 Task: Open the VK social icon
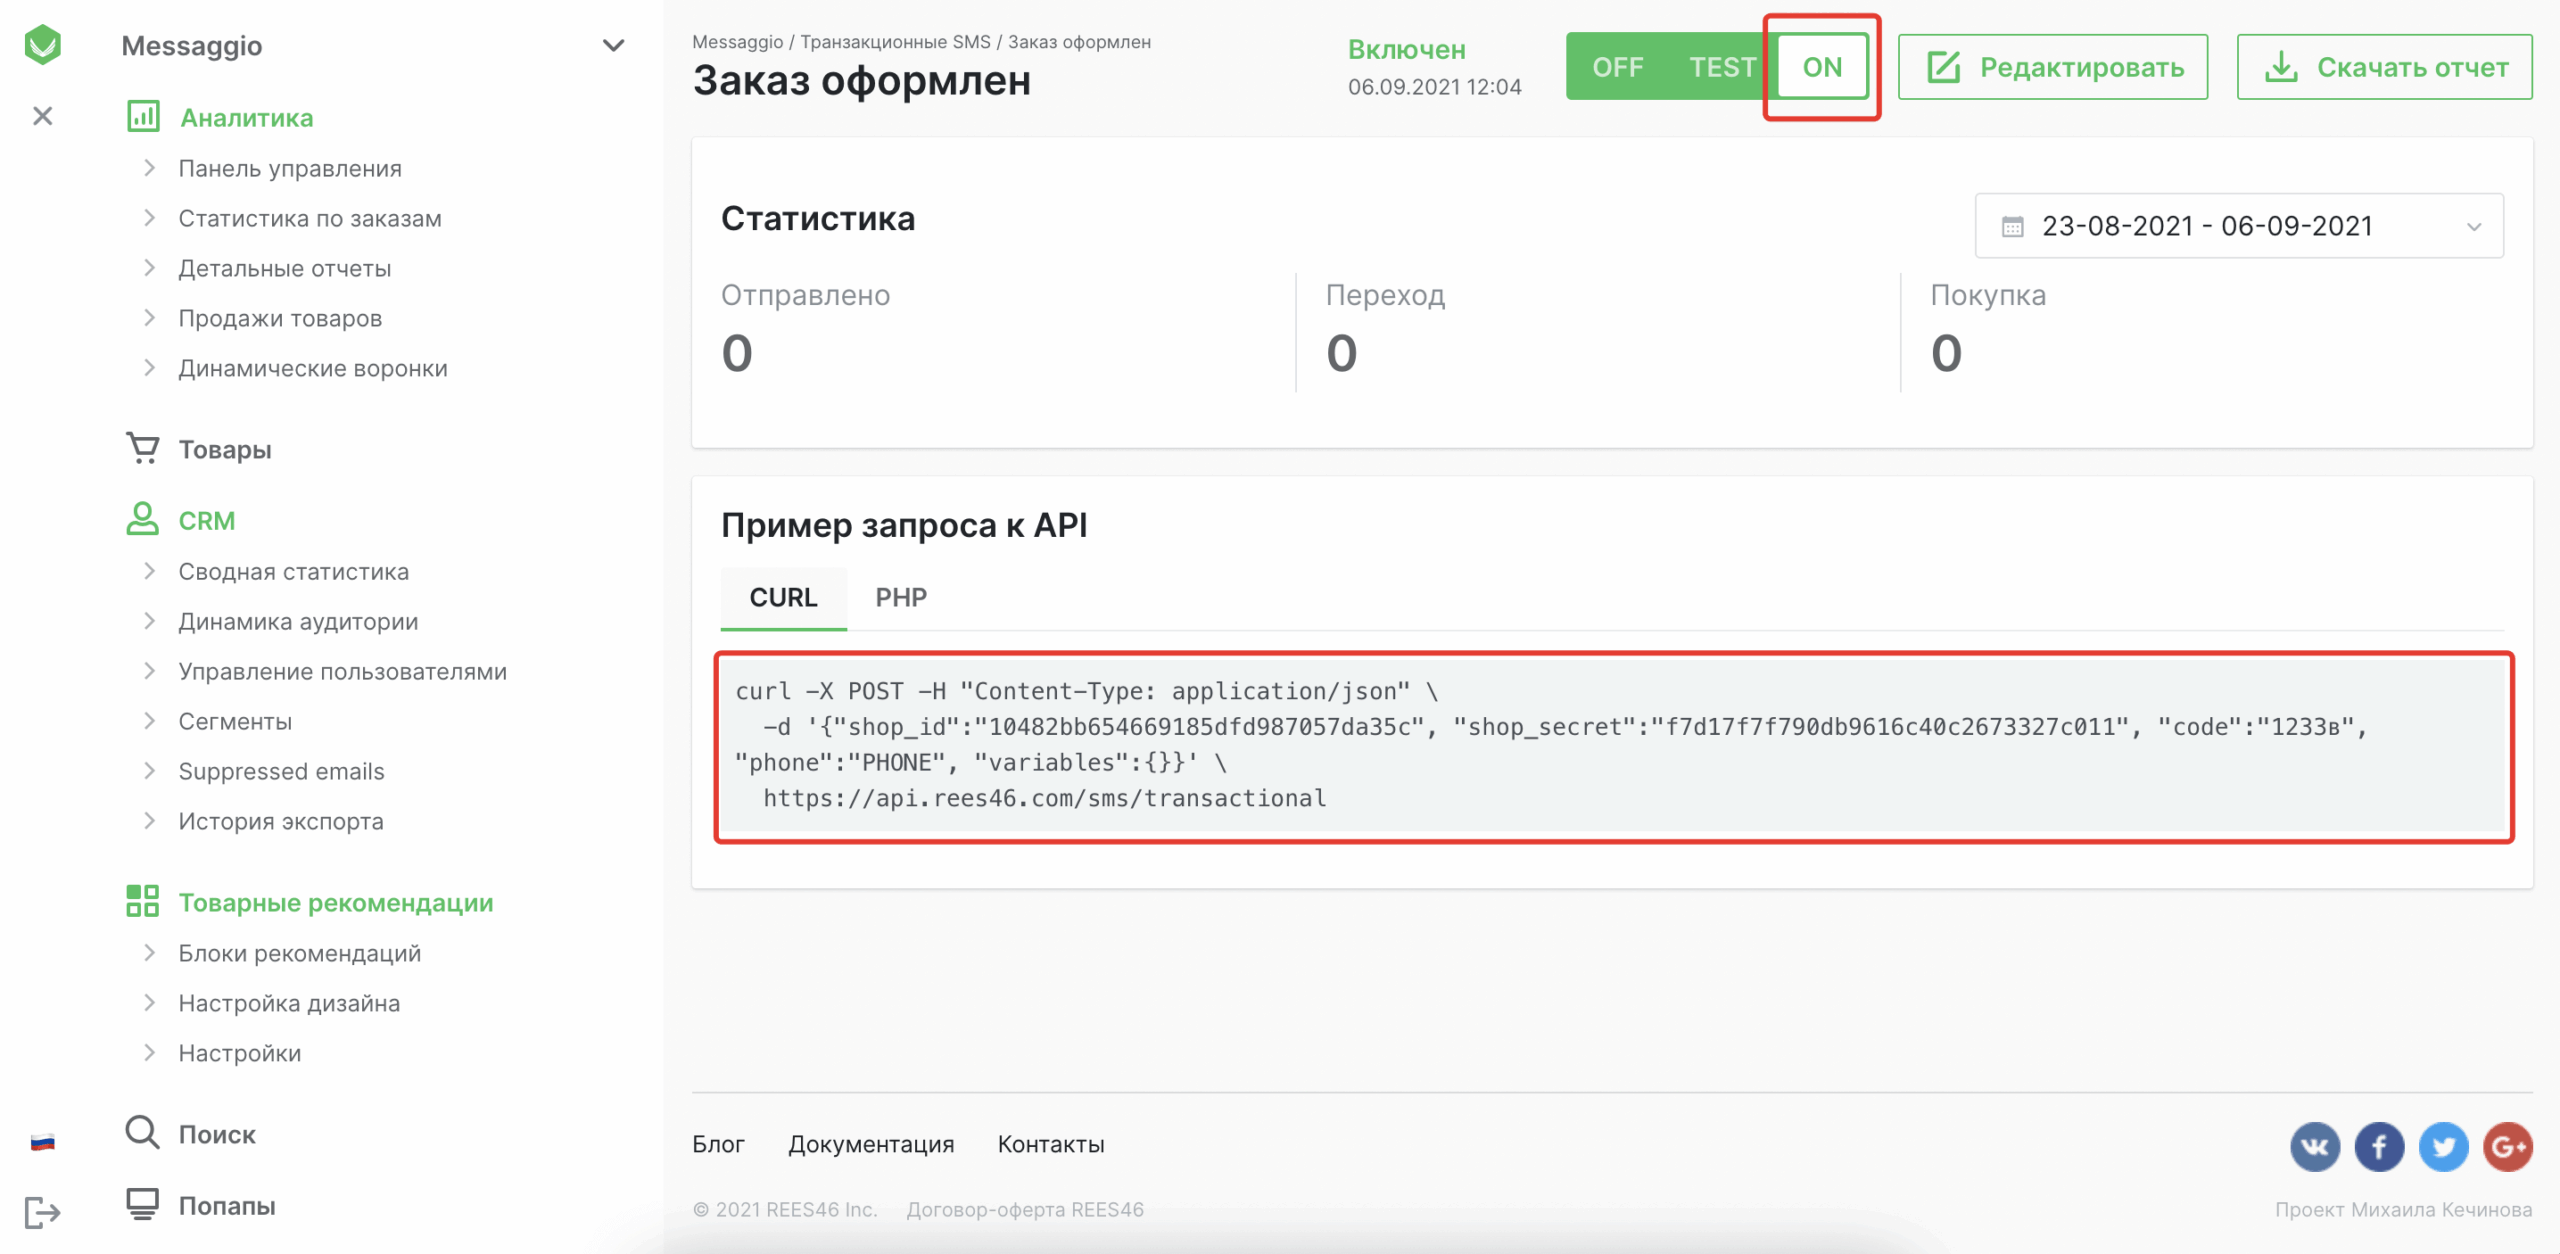[2314, 1146]
